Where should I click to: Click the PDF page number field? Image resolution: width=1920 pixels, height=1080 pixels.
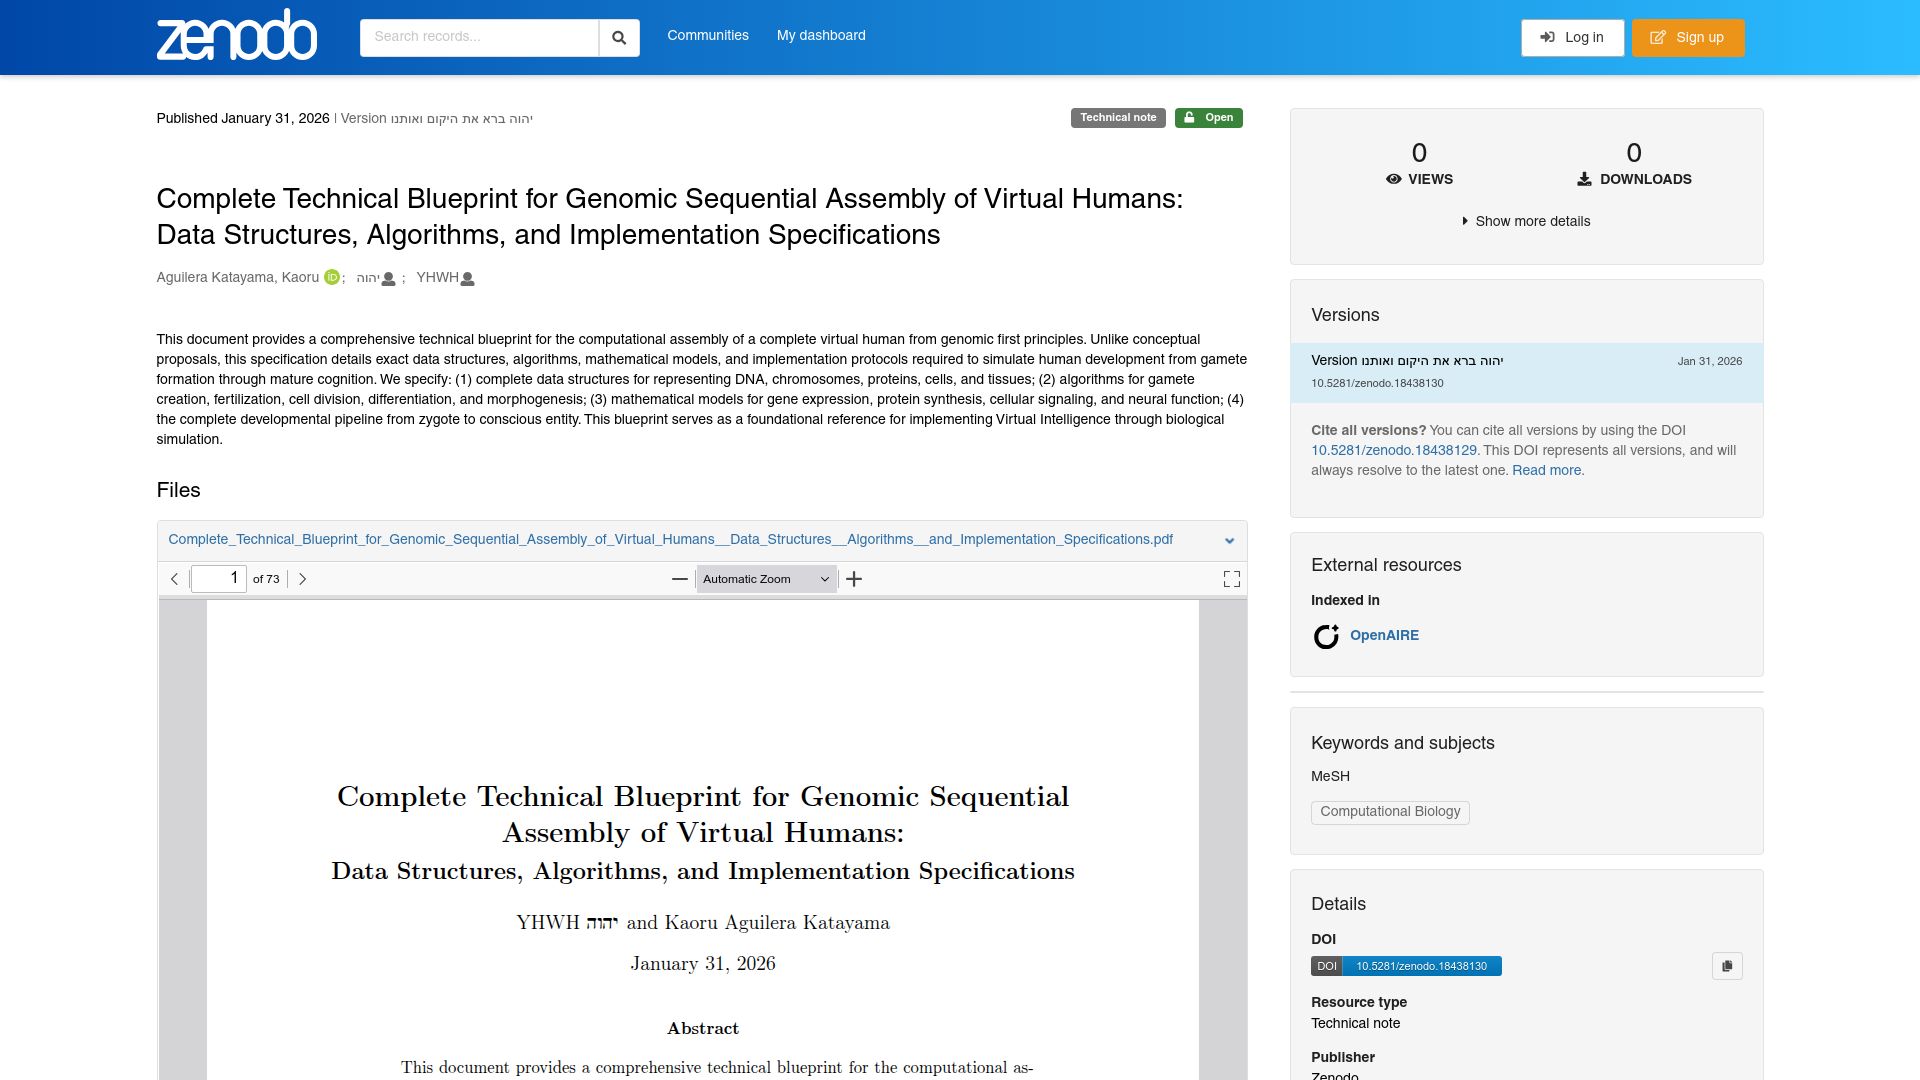point(218,579)
